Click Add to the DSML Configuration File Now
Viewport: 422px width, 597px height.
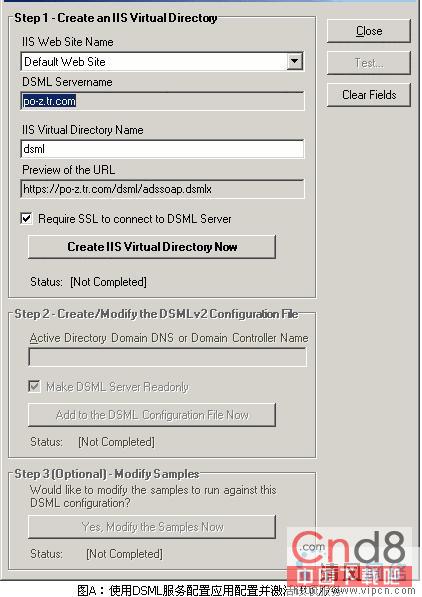[x=152, y=415]
